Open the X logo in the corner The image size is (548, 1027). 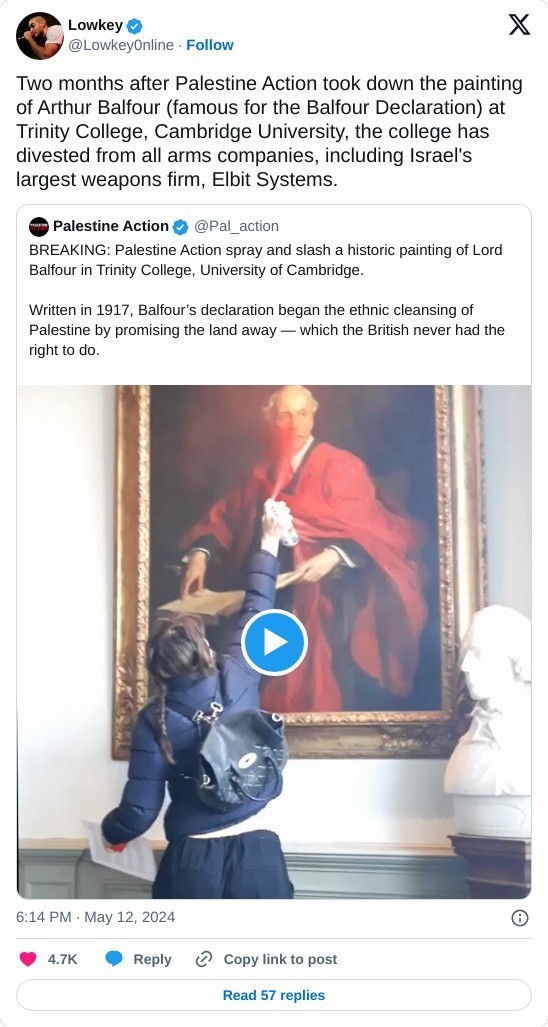tap(519, 26)
